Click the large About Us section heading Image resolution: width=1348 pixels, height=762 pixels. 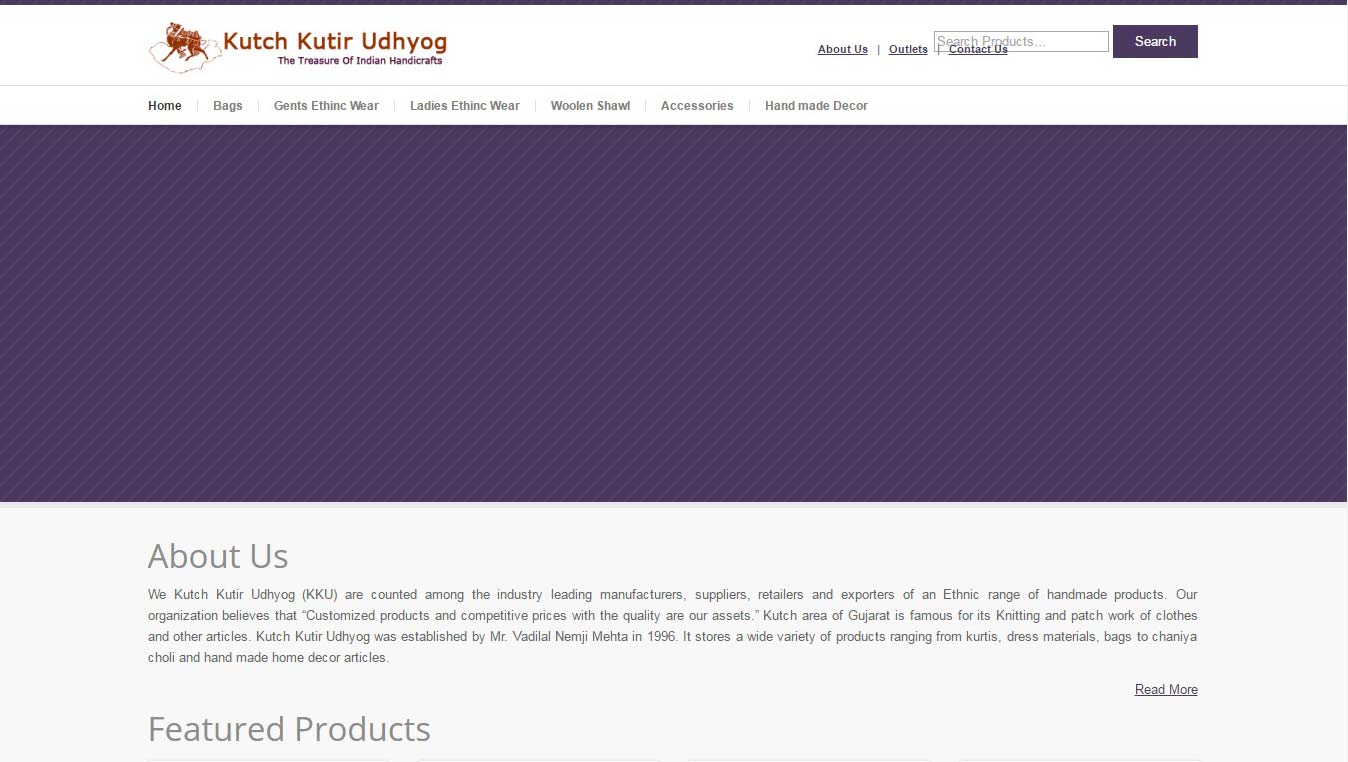click(x=218, y=556)
